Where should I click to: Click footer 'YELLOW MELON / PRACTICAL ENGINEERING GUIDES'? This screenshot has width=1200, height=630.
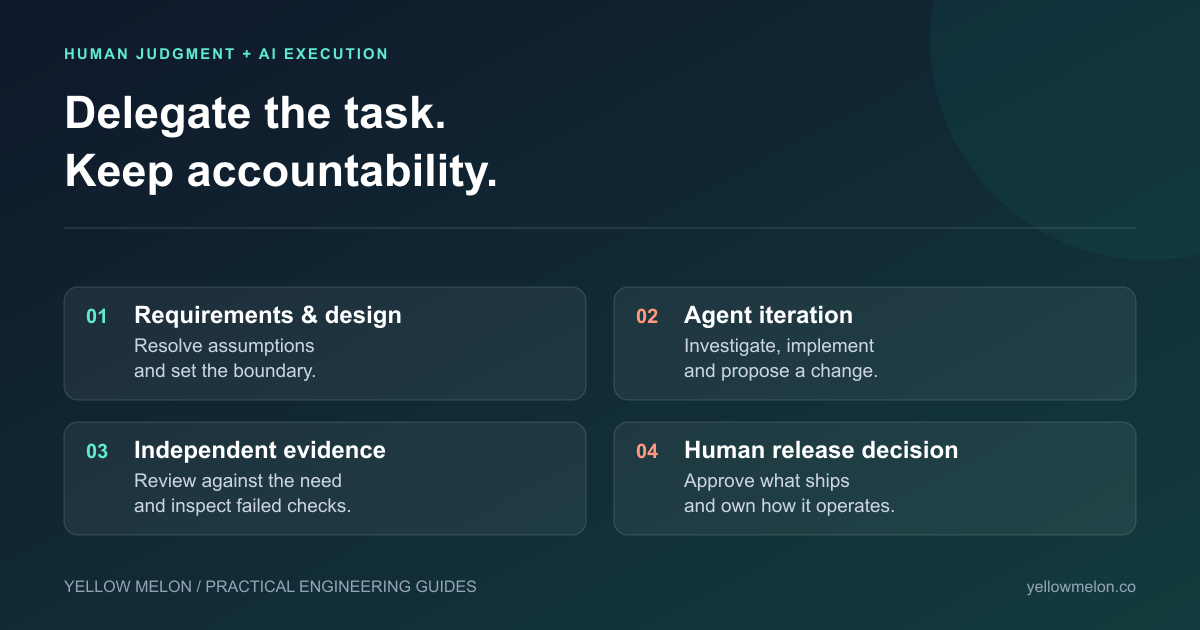270,587
